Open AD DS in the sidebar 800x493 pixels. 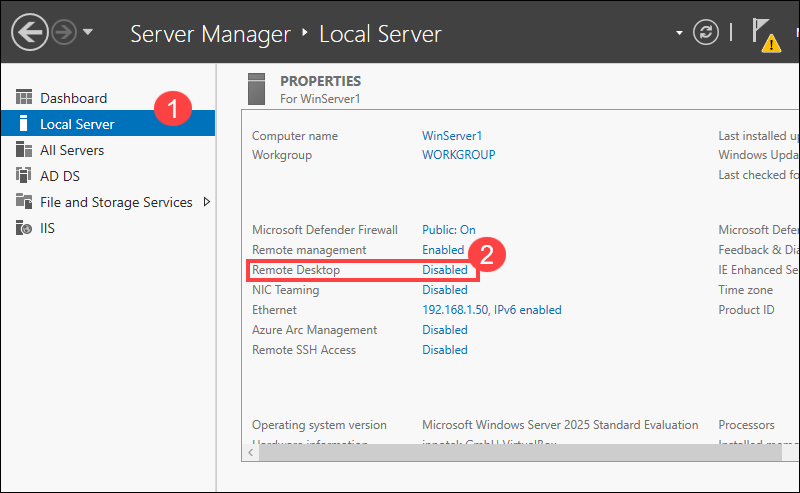(59, 176)
